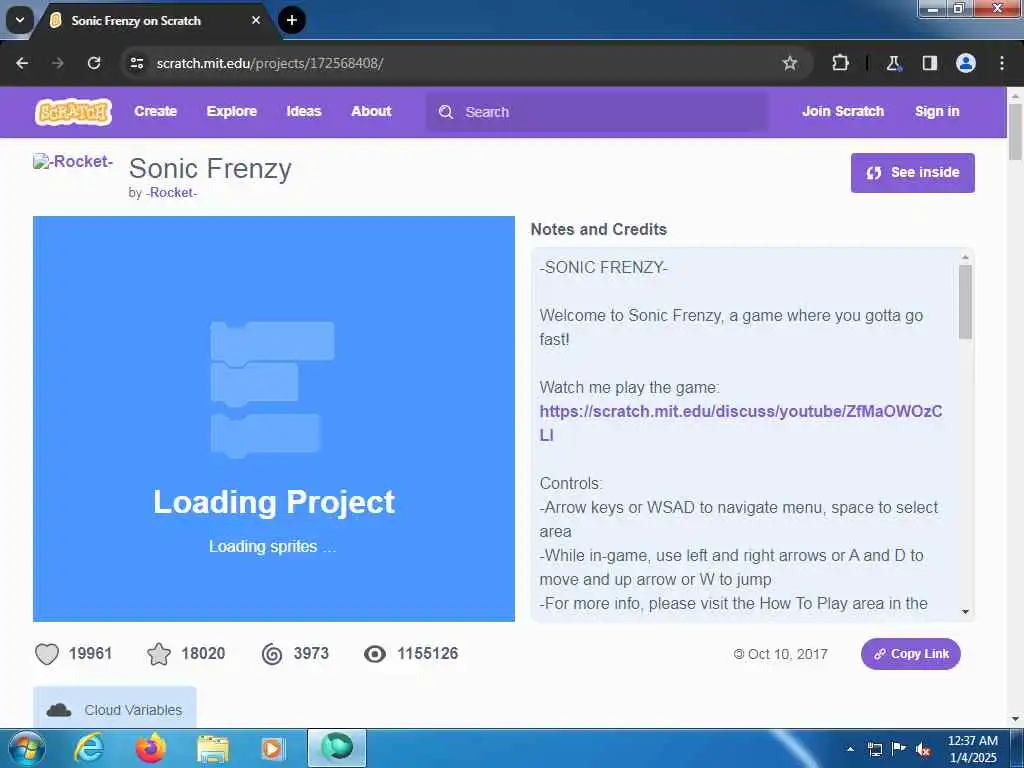
Task: Love the project with heart icon
Action: tap(46, 654)
